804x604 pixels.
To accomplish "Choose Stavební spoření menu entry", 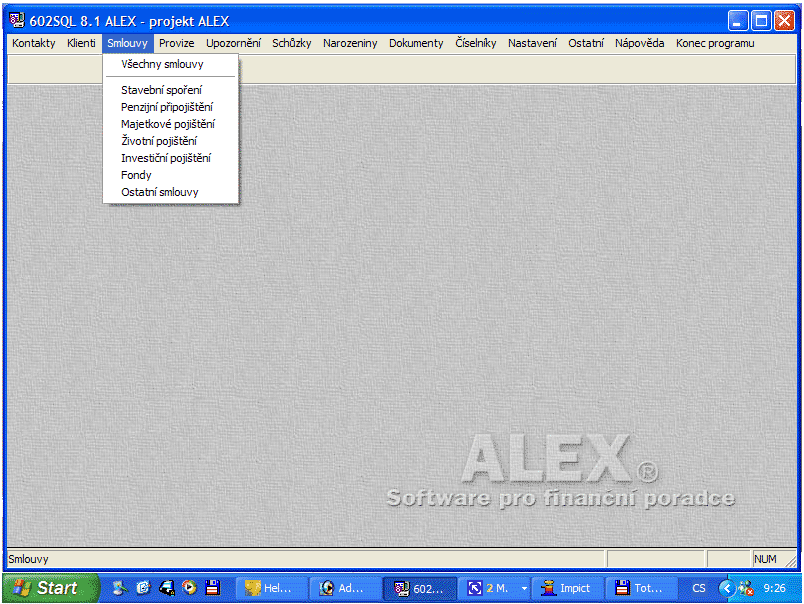I will click(161, 90).
